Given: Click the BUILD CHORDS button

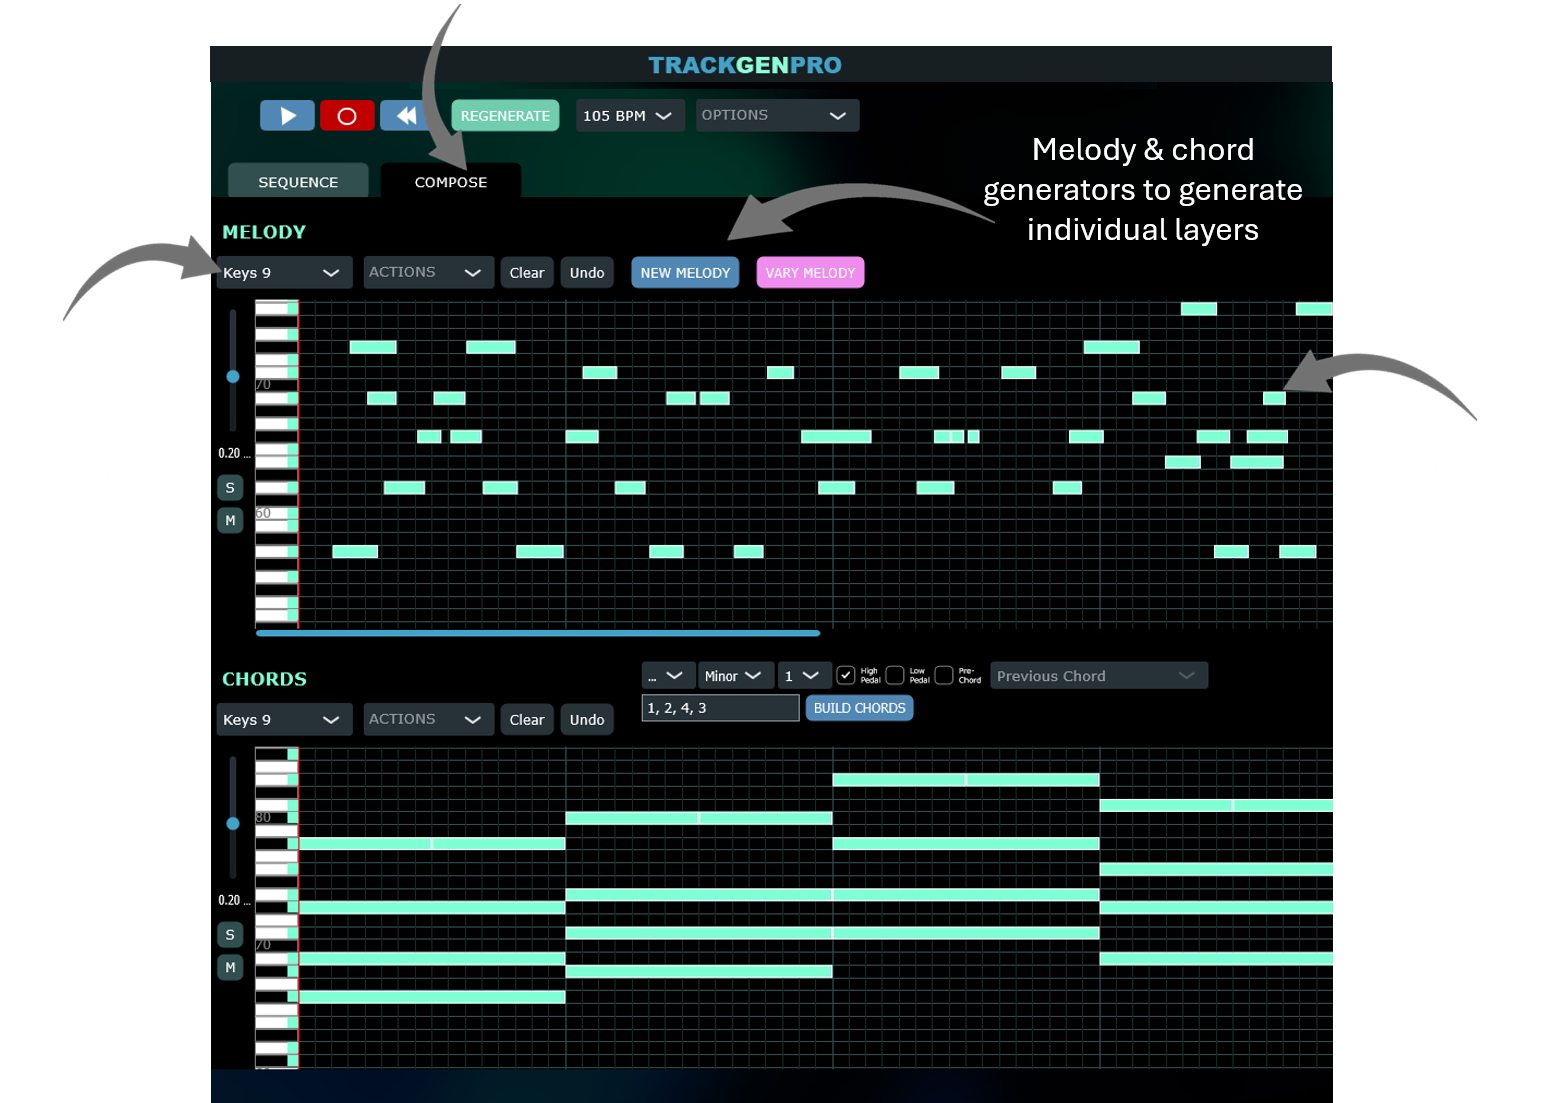Looking at the screenshot, I should [x=860, y=708].
